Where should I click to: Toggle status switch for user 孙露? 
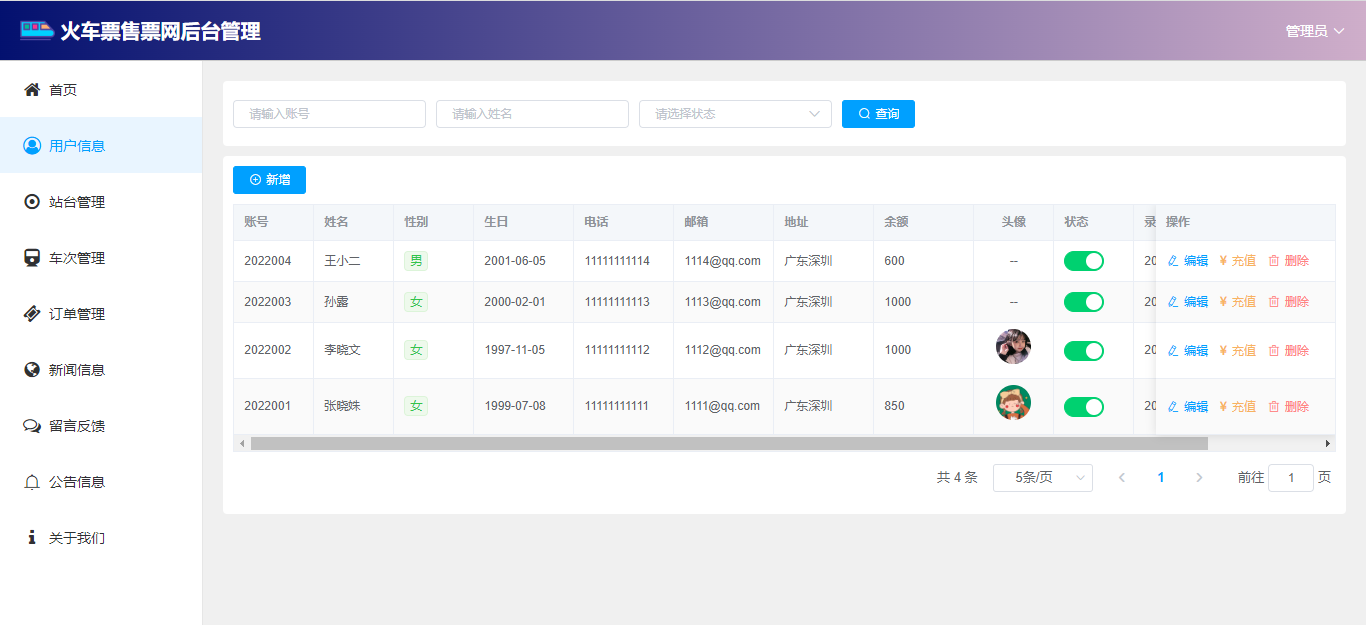coord(1083,302)
